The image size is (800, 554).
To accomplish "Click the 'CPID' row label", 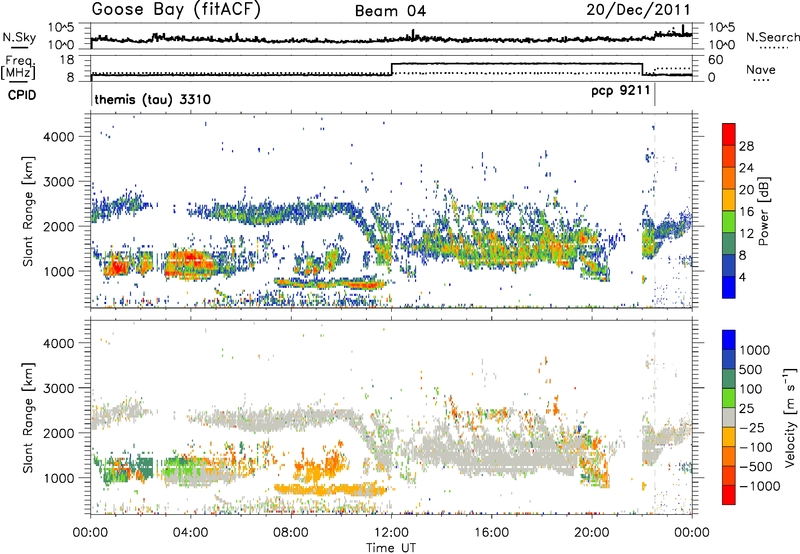I will [22, 95].
